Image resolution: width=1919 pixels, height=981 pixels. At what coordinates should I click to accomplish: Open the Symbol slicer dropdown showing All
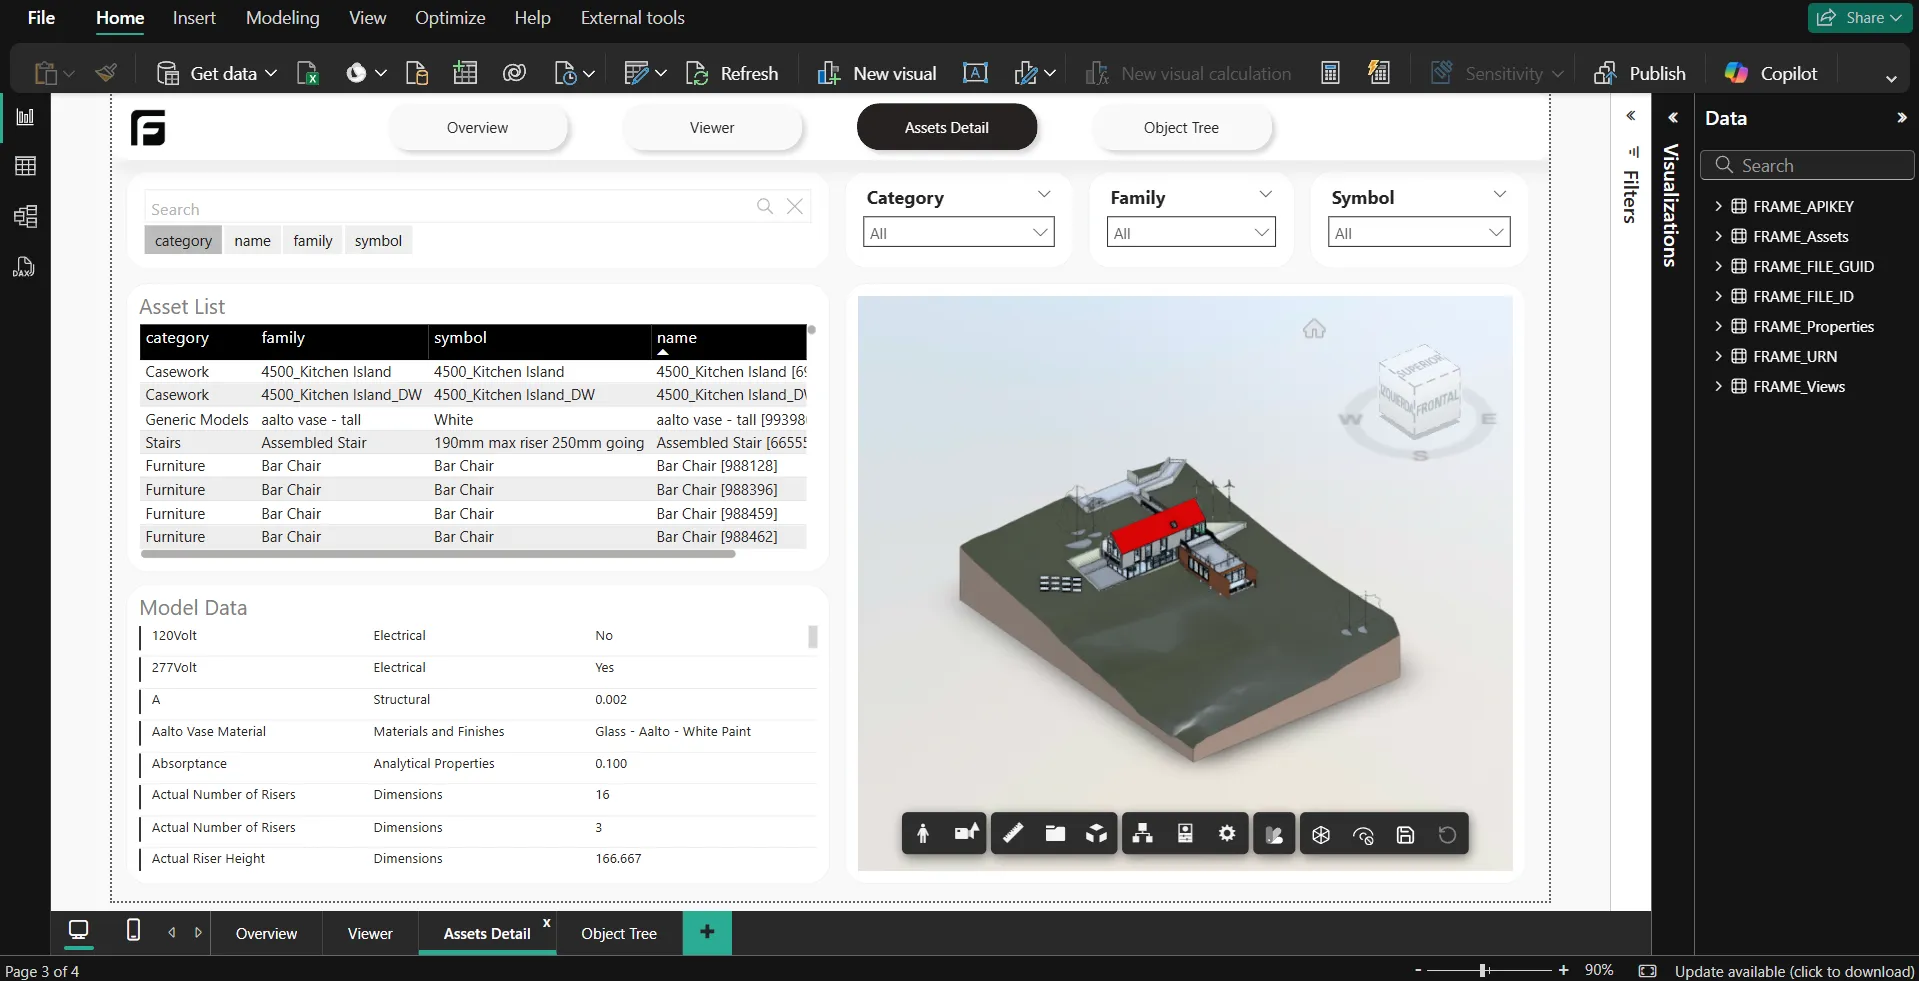point(1419,233)
